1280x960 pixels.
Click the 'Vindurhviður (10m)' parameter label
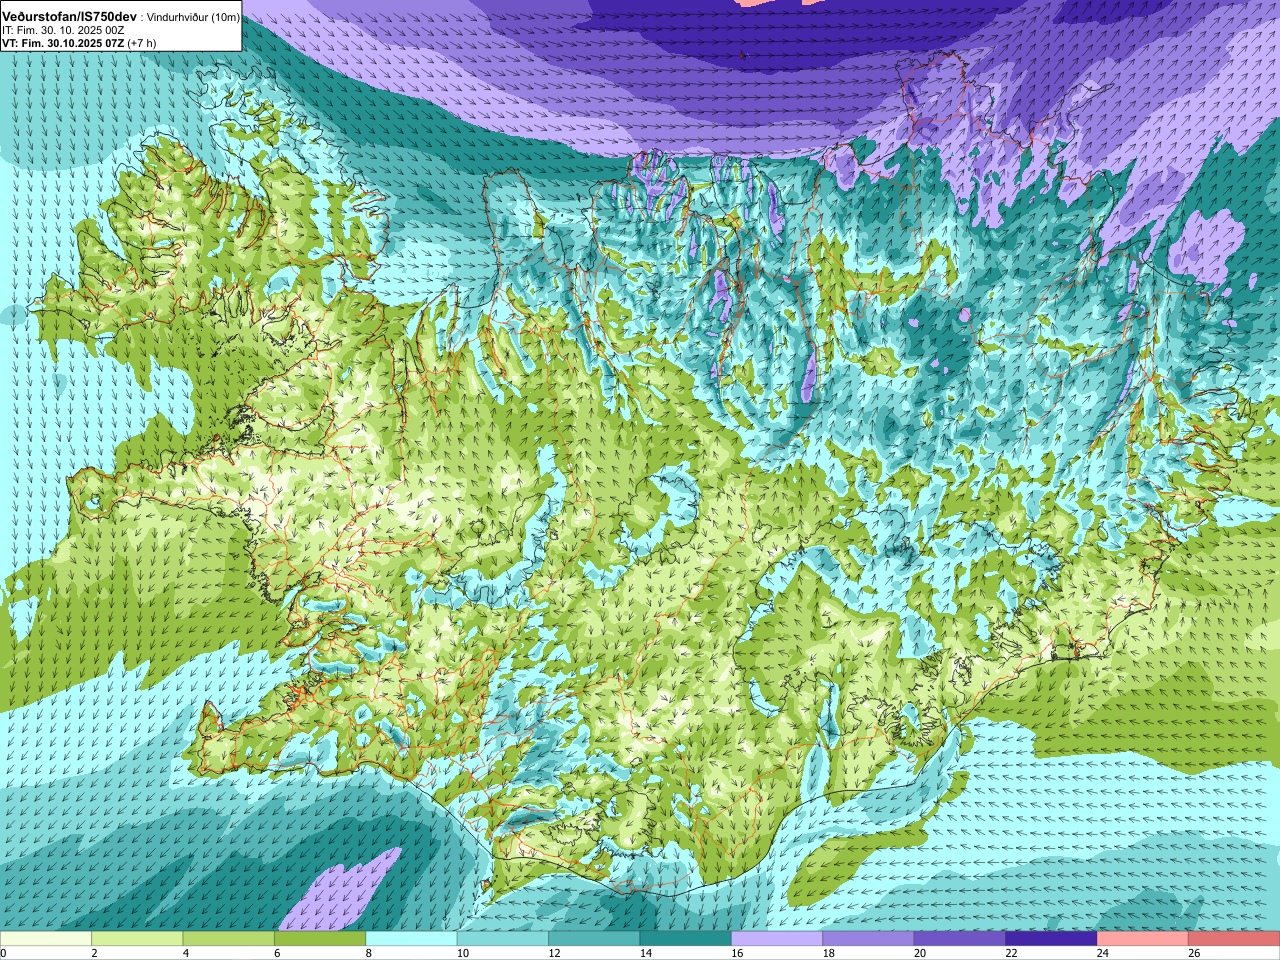[193, 18]
